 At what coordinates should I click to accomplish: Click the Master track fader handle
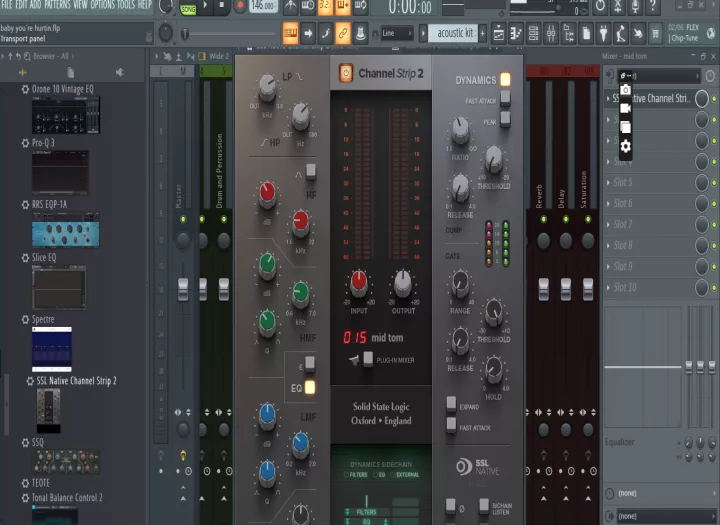(x=183, y=289)
